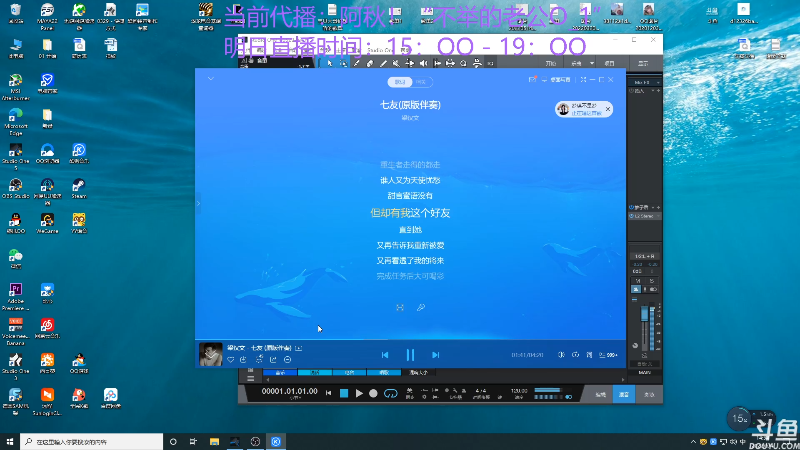Select the listen speaker tool in Studio One
The height and width of the screenshot is (450, 800).
[x=423, y=63]
